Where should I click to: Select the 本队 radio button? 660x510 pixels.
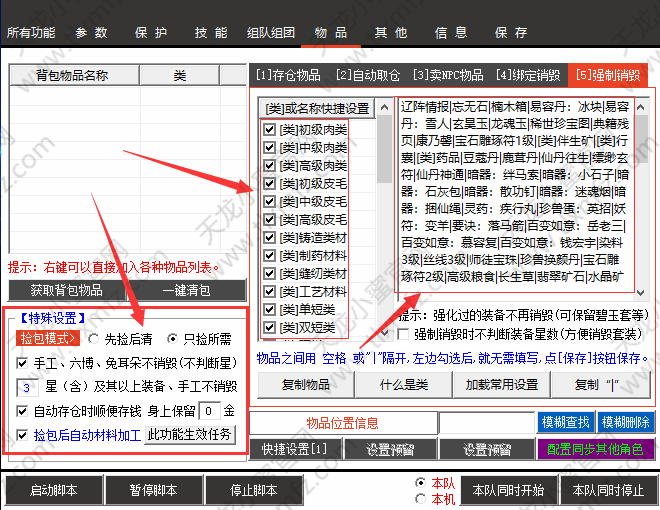click(x=420, y=483)
